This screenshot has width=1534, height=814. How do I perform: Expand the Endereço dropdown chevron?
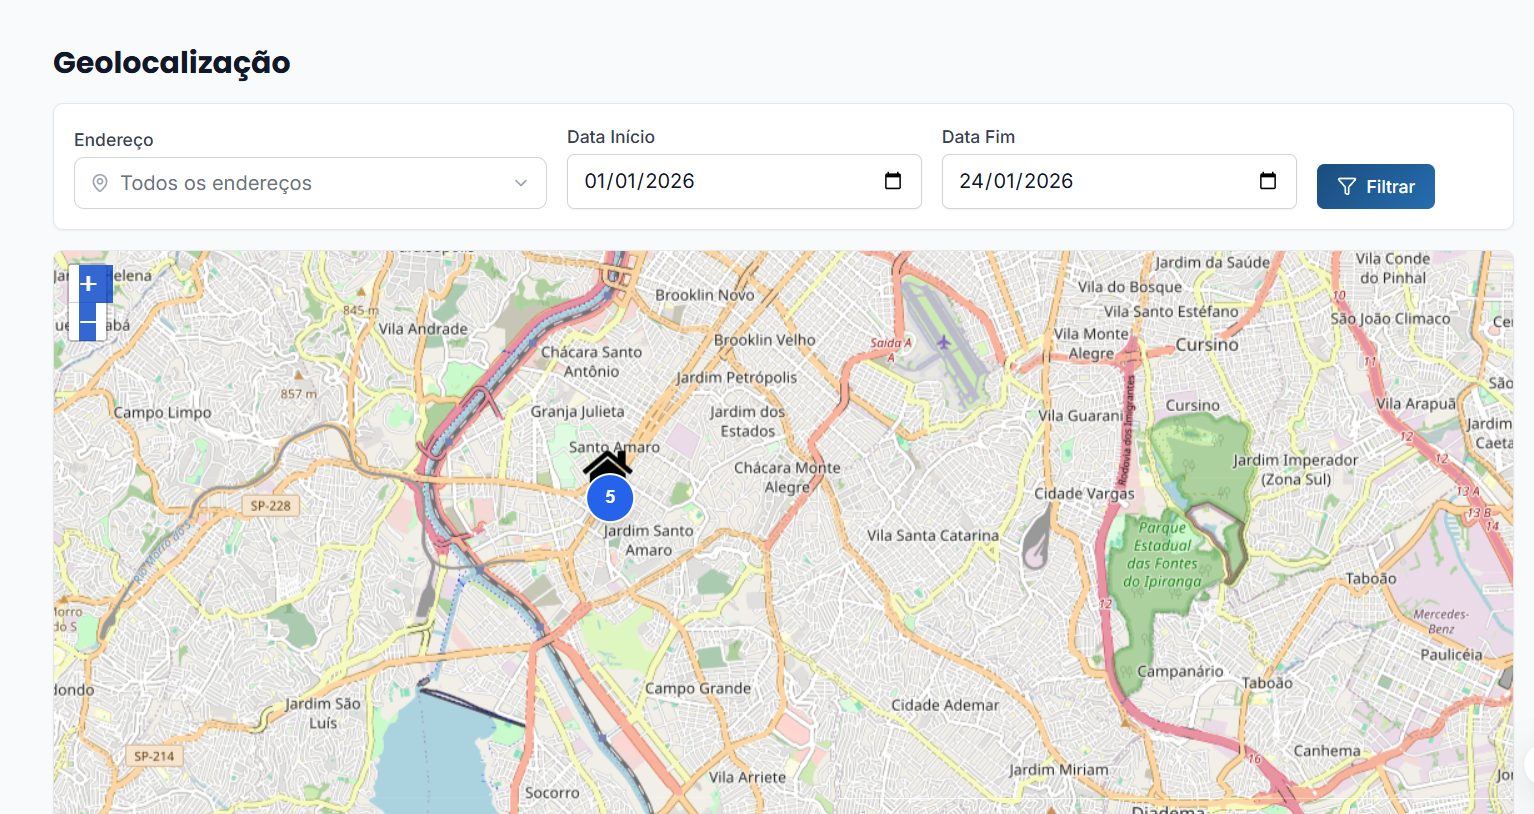(x=521, y=183)
